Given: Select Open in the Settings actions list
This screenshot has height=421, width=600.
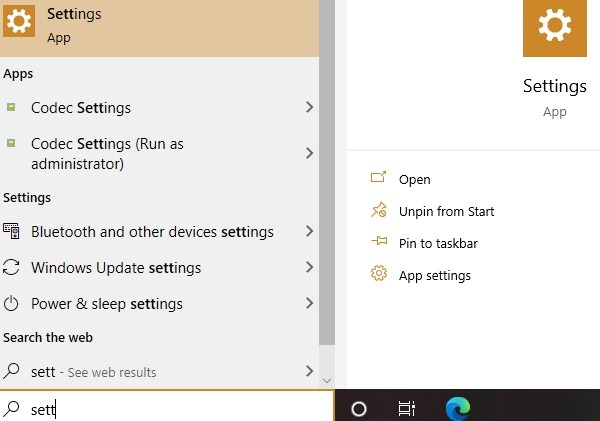Looking at the screenshot, I should (414, 179).
